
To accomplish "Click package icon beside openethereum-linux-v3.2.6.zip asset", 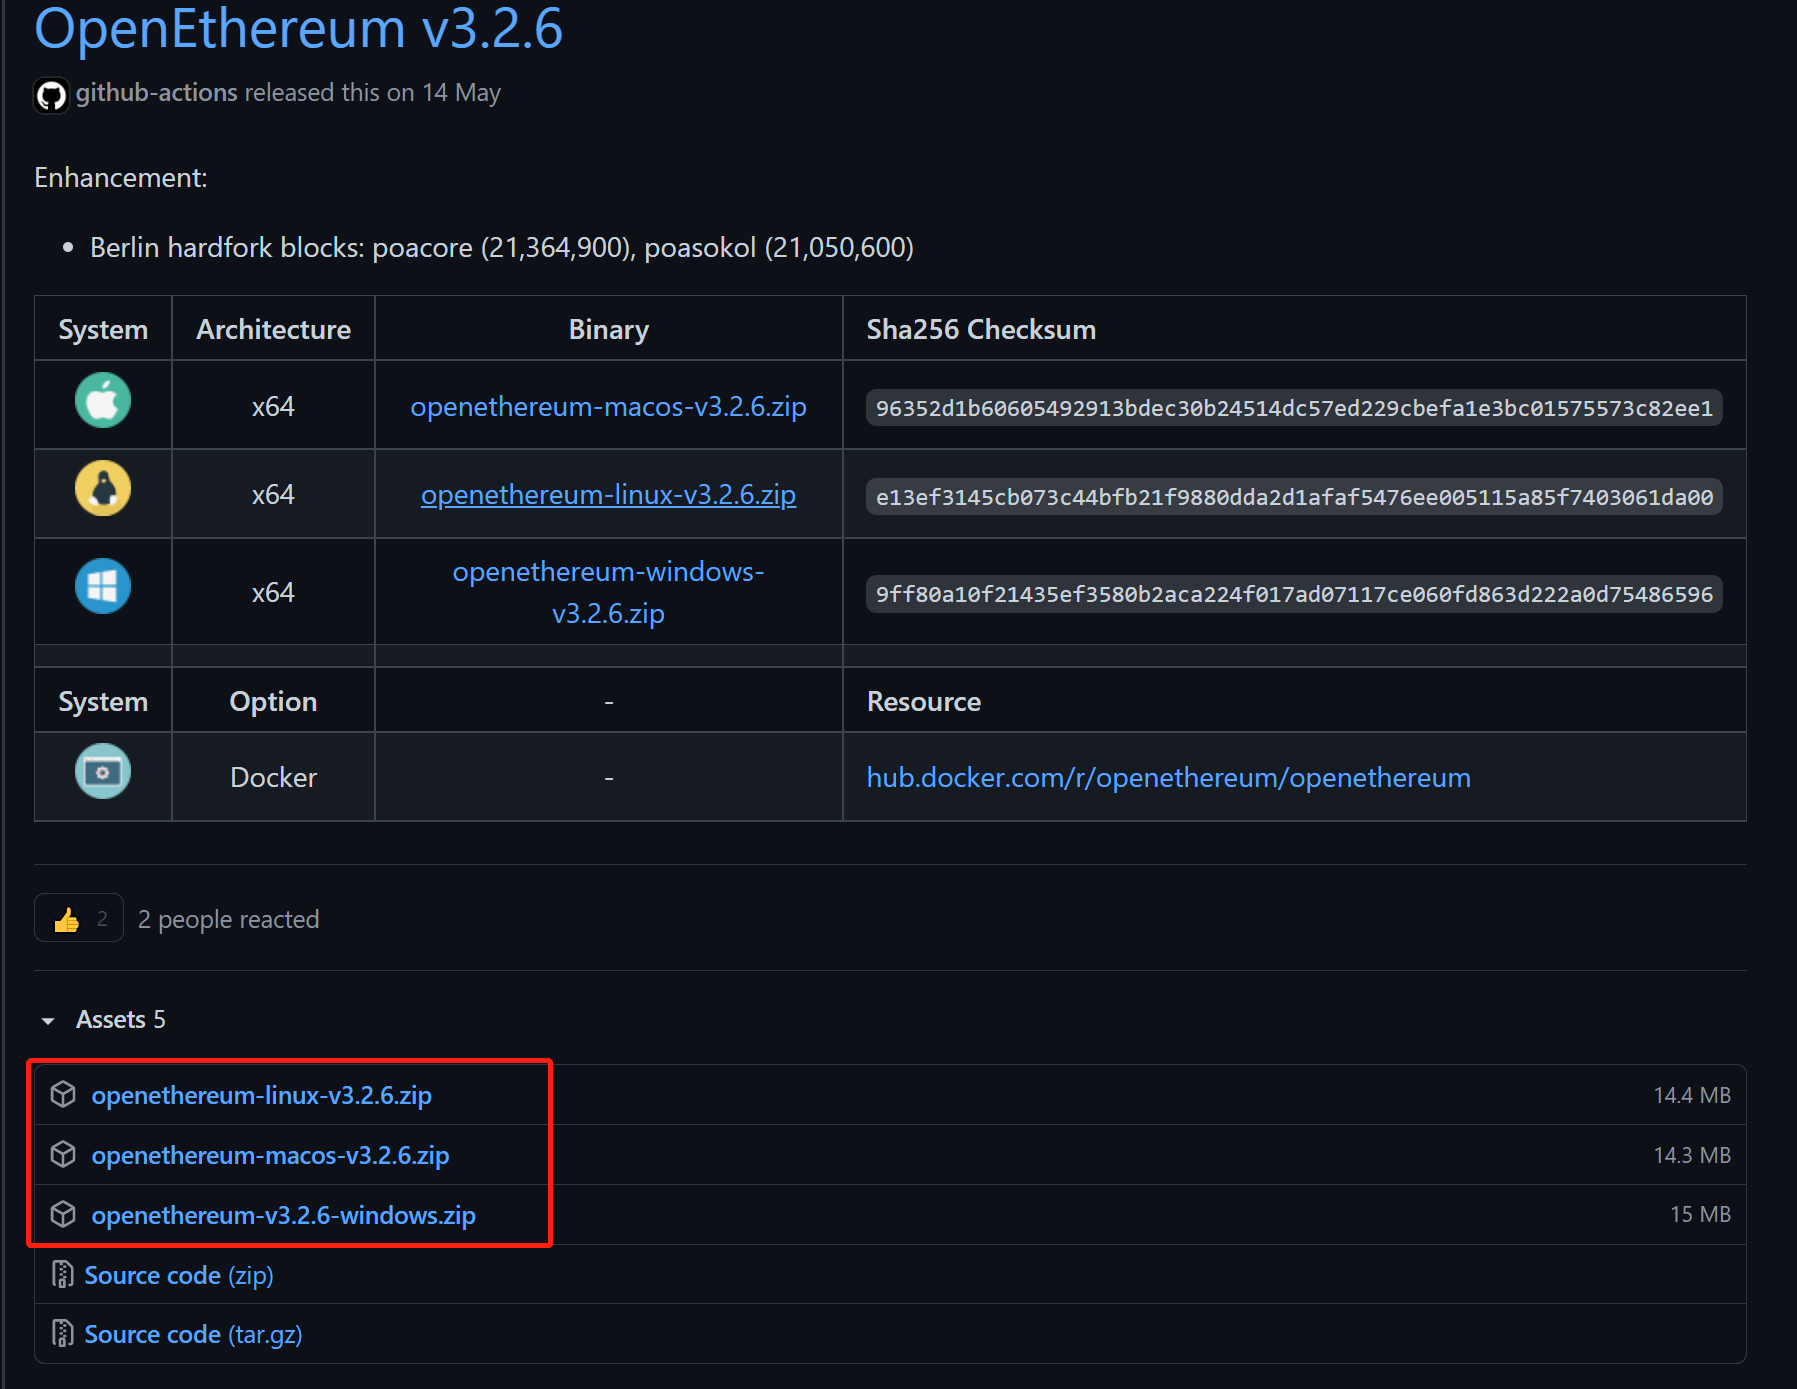I will 63,1095.
